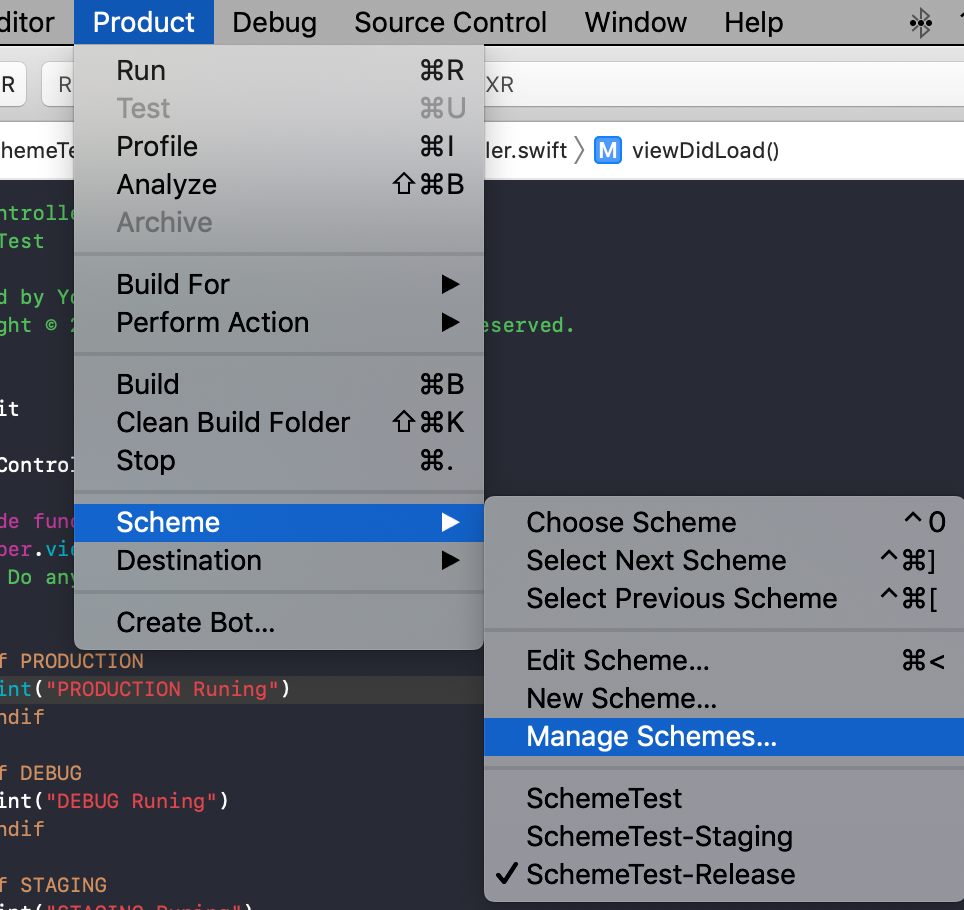This screenshot has width=964, height=910.
Task: Switch to the SchemeTest scheme
Action: pos(604,798)
